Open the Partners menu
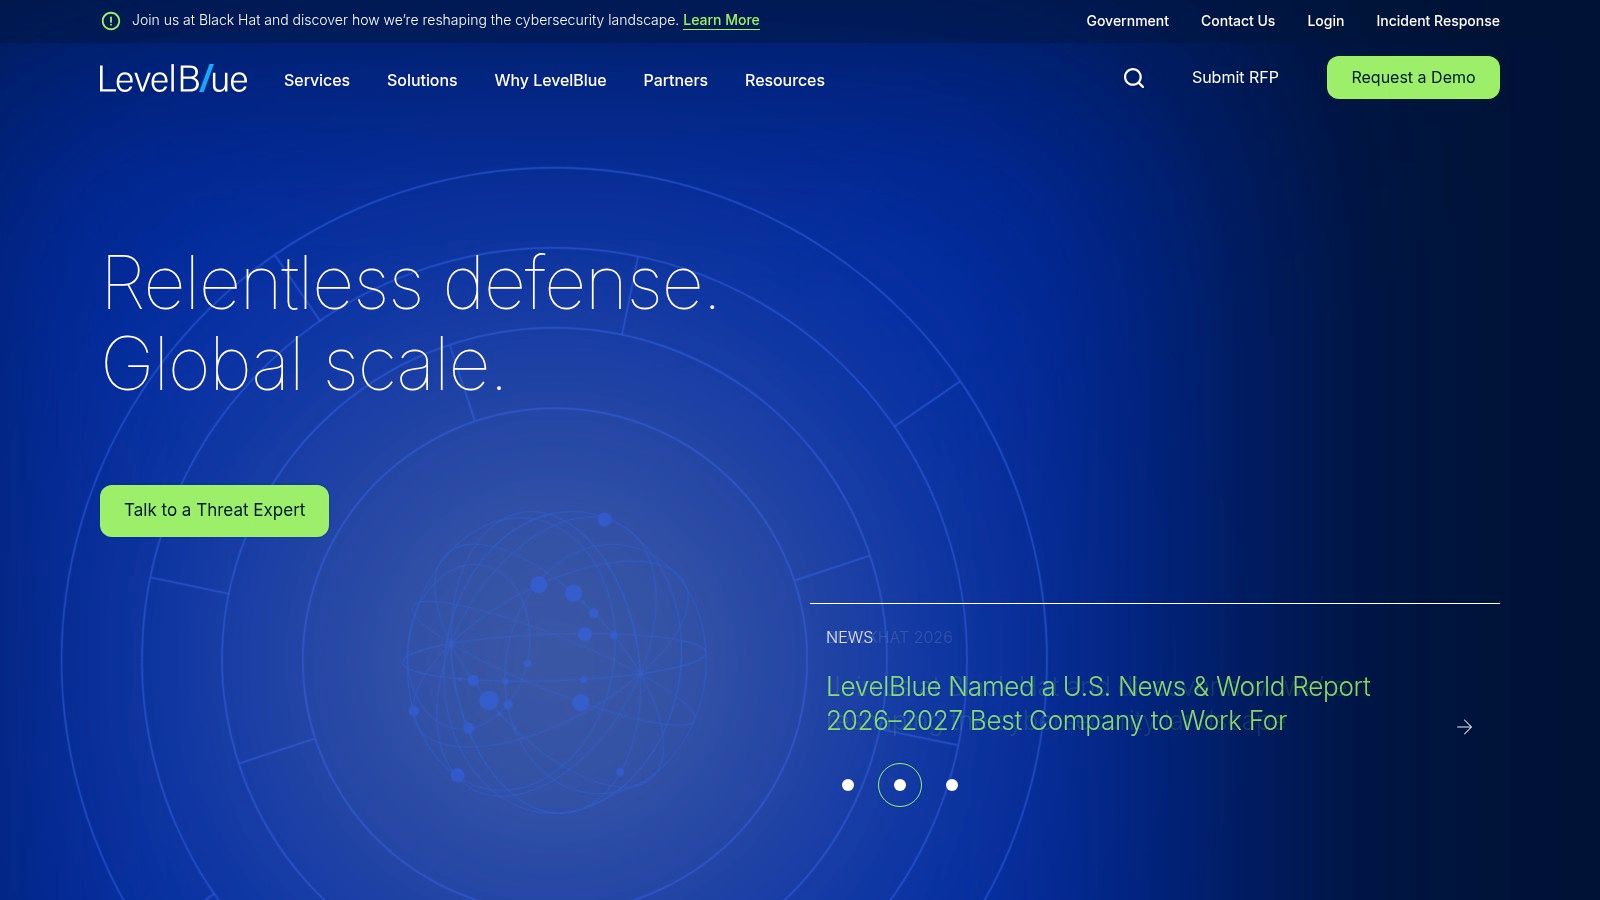Screen dimensions: 1600x900 (x=675, y=80)
